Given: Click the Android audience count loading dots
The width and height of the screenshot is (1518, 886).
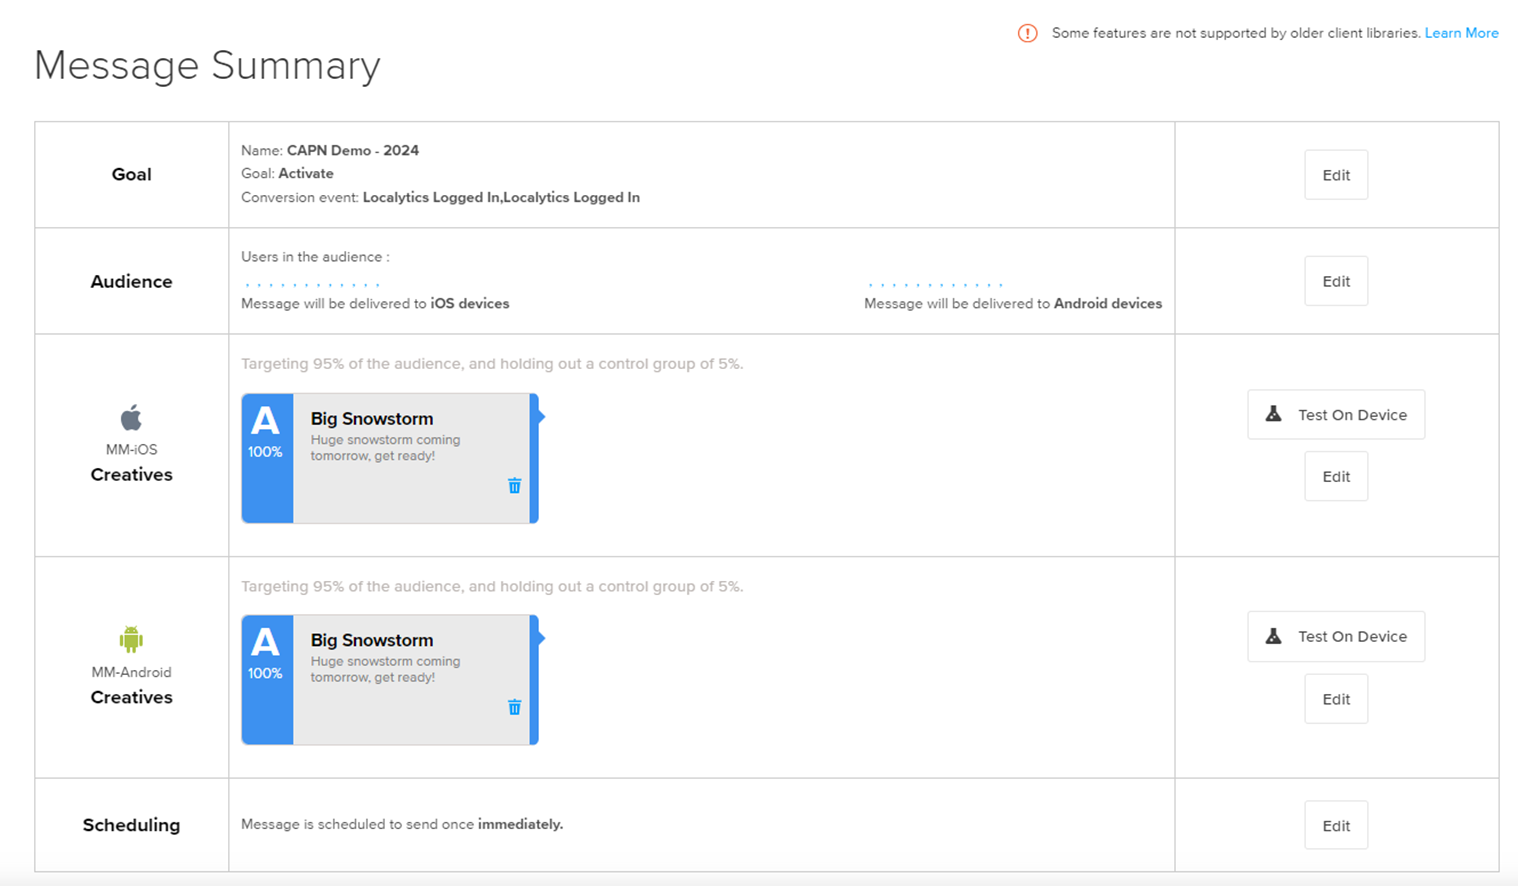Looking at the screenshot, I should pyautogui.click(x=935, y=284).
